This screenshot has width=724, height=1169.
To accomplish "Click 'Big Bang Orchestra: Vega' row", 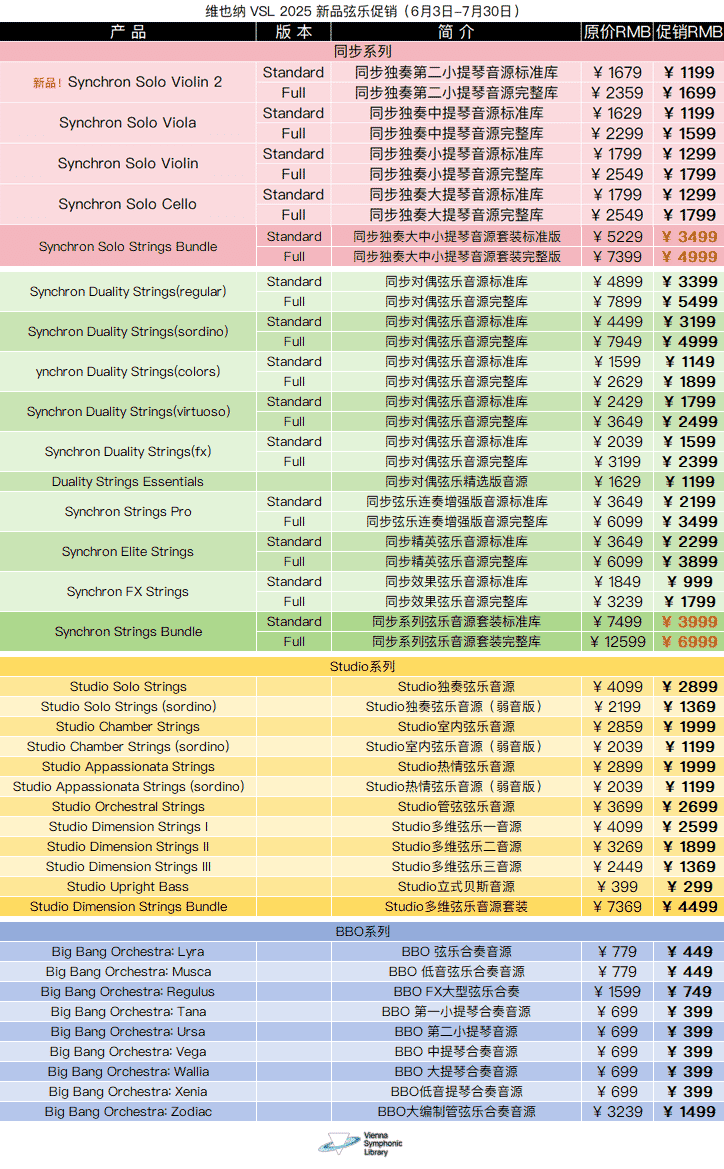I will (x=362, y=1052).
